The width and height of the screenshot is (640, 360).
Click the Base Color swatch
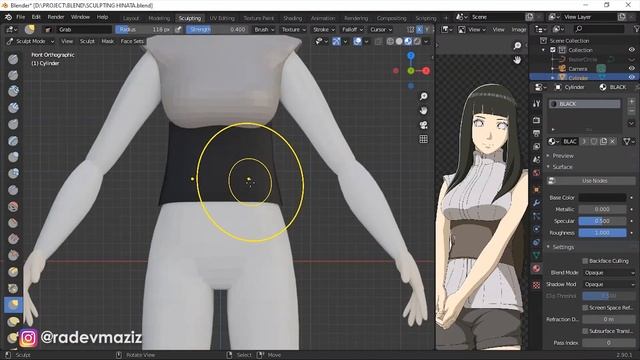point(602,198)
